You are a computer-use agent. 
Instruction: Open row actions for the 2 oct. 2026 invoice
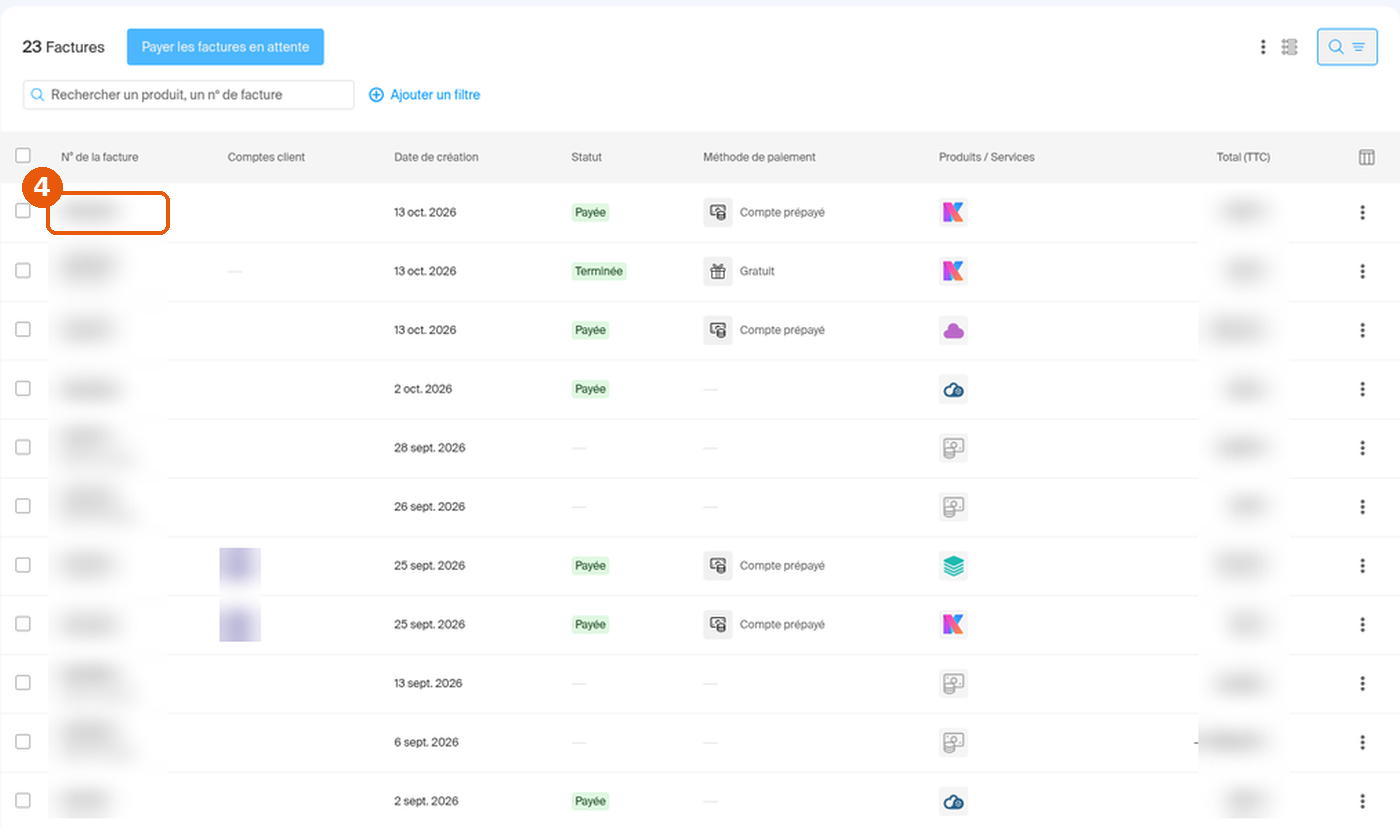click(1362, 389)
